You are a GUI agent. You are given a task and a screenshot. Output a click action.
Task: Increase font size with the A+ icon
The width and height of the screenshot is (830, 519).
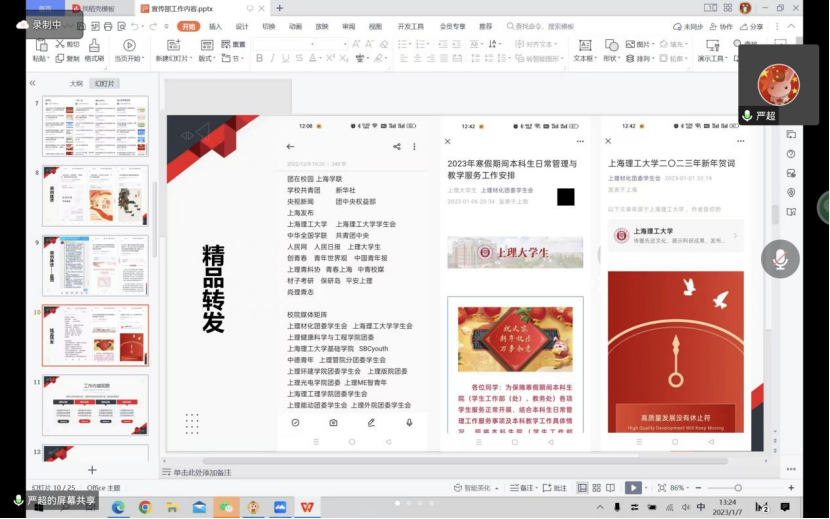(356, 44)
